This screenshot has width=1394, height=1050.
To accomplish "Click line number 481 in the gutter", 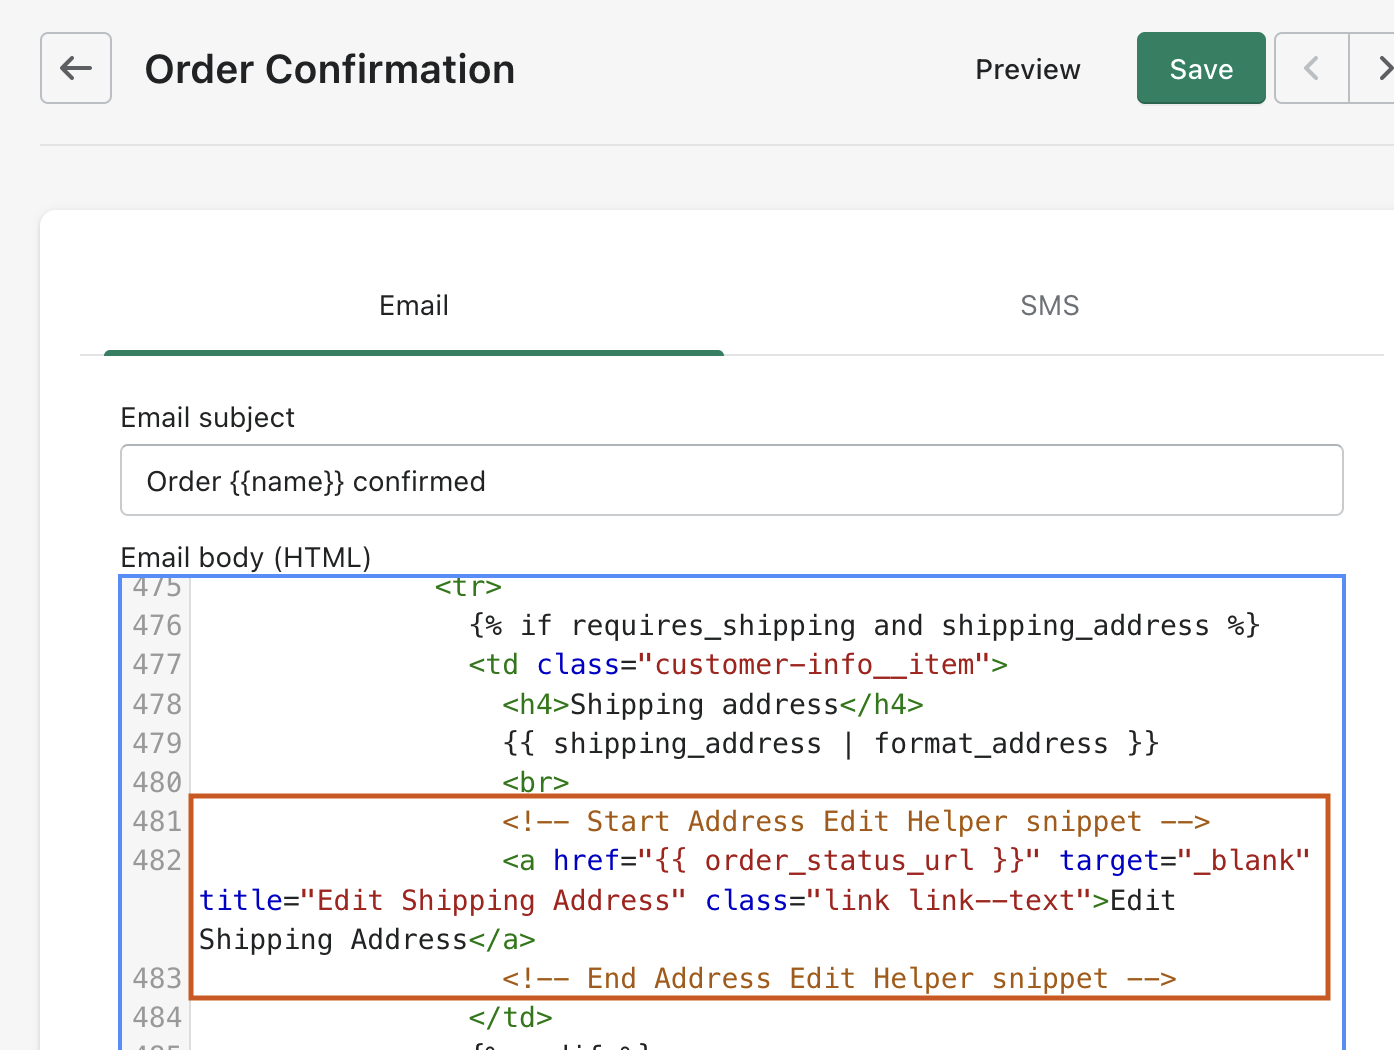I will point(157,821).
